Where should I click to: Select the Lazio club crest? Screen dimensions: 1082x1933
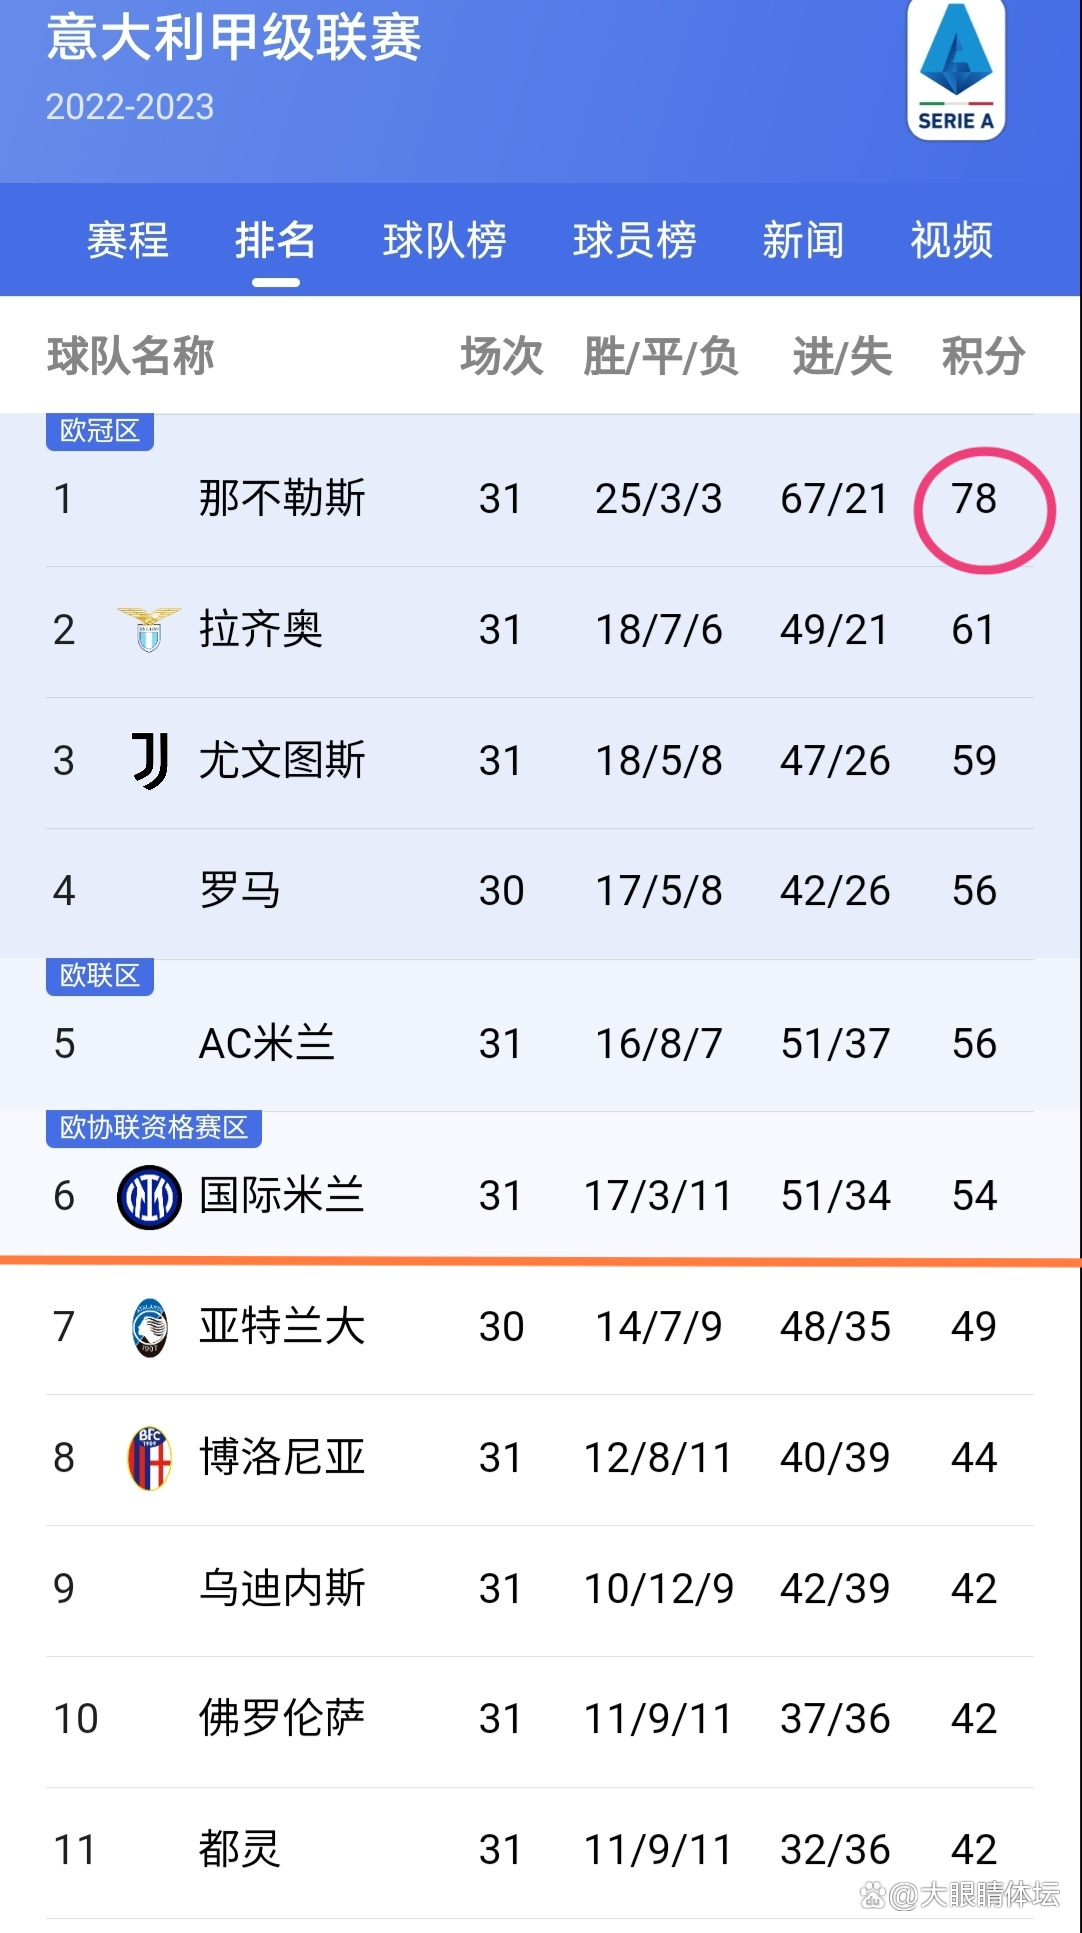click(x=148, y=630)
